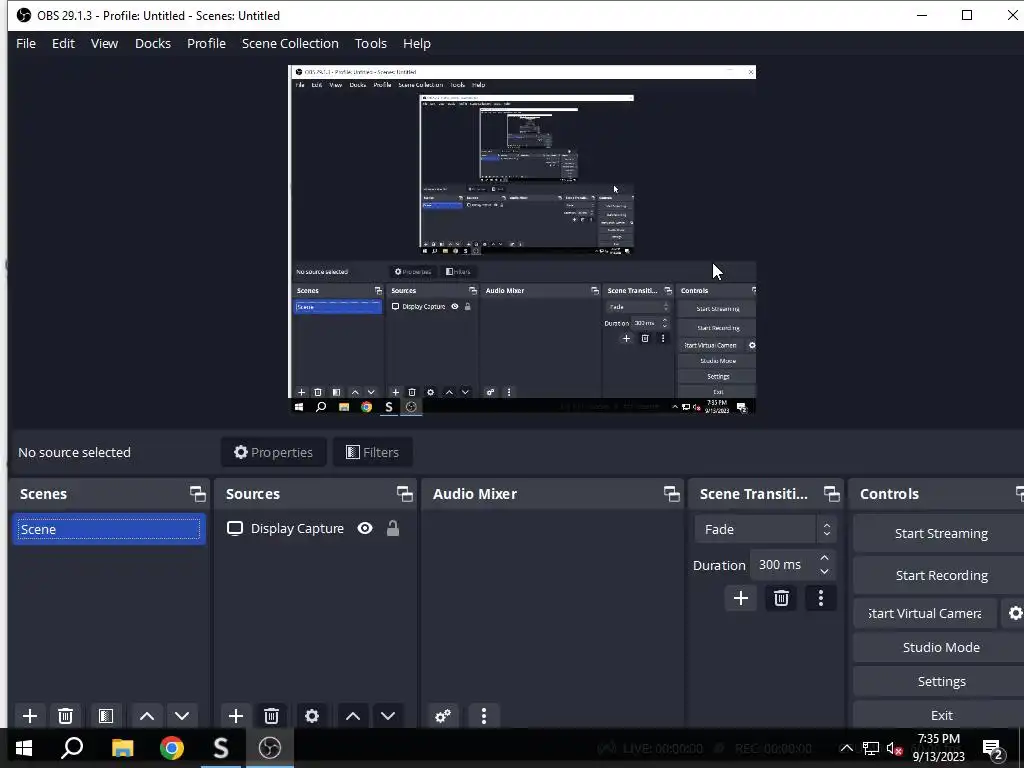This screenshot has width=1024, height=768.
Task: Add a new source with plus icon
Action: point(236,716)
